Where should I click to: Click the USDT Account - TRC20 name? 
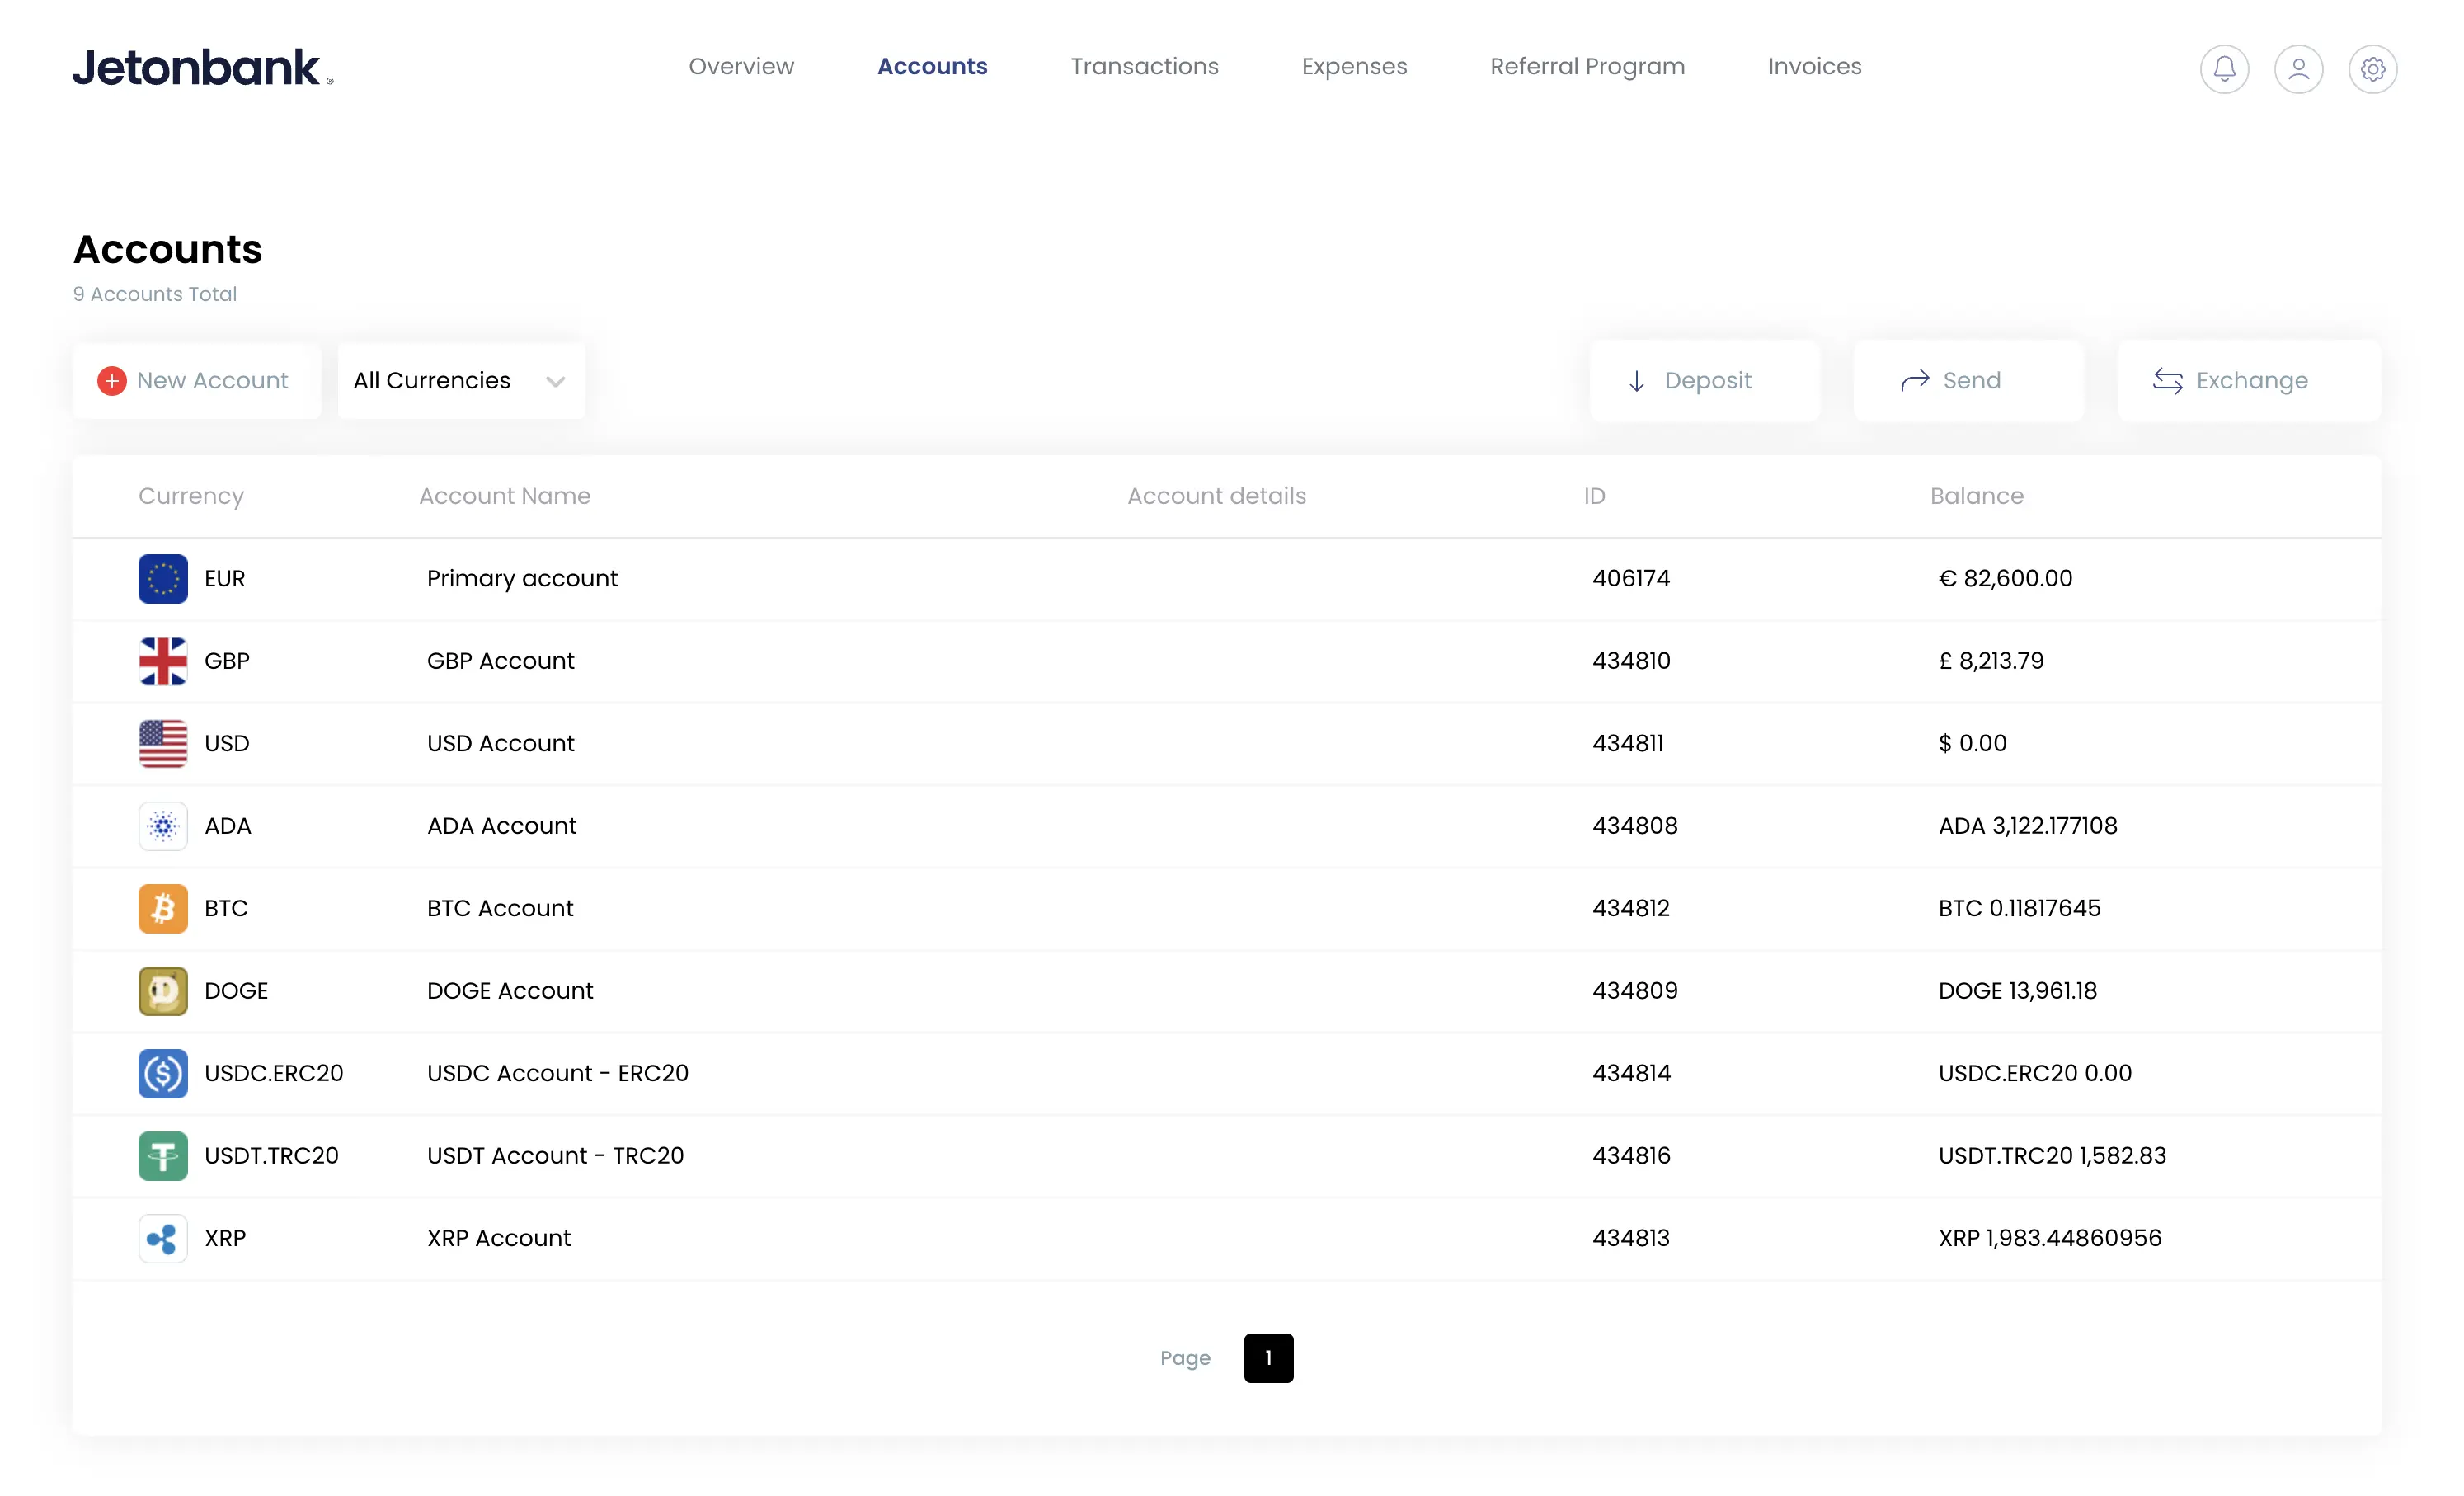tap(555, 1156)
